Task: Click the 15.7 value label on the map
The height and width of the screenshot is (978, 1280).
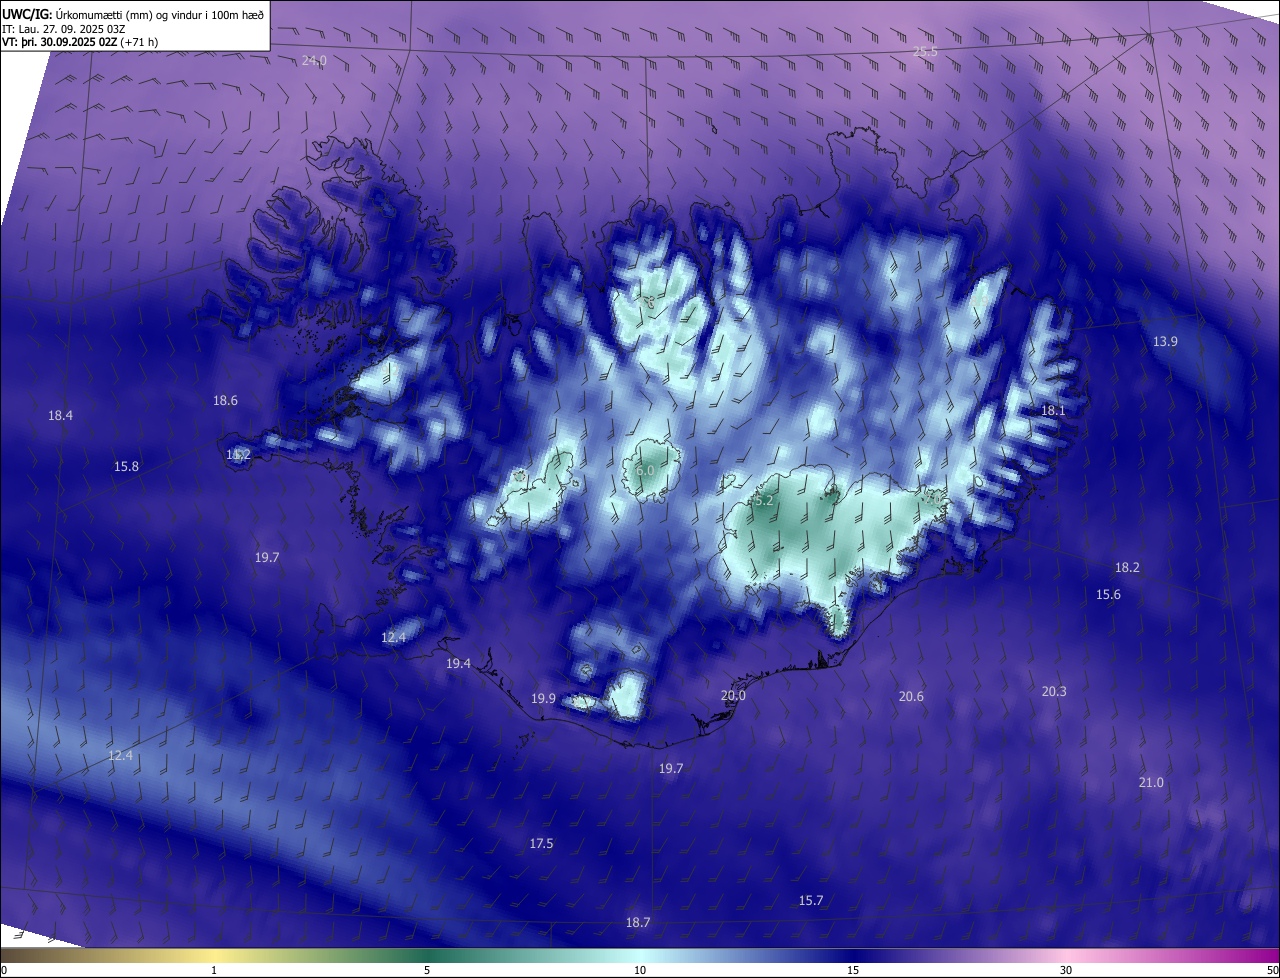Action: click(x=811, y=901)
